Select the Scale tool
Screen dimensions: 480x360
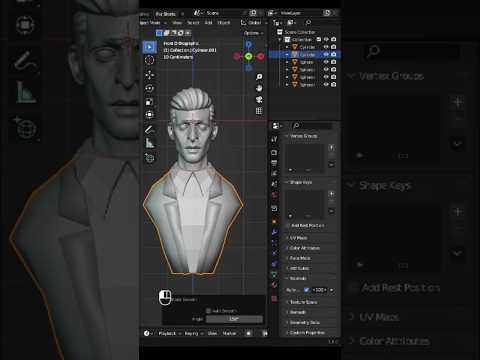tap(150, 102)
